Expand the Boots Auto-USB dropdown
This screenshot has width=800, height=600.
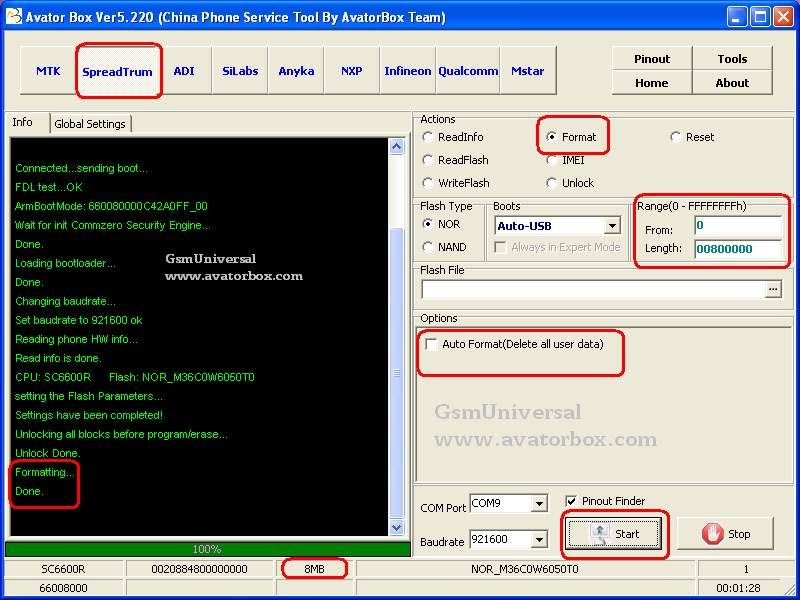pos(612,226)
